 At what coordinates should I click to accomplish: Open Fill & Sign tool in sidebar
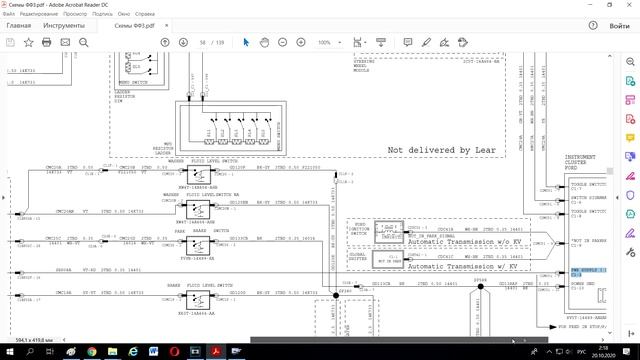click(x=630, y=176)
